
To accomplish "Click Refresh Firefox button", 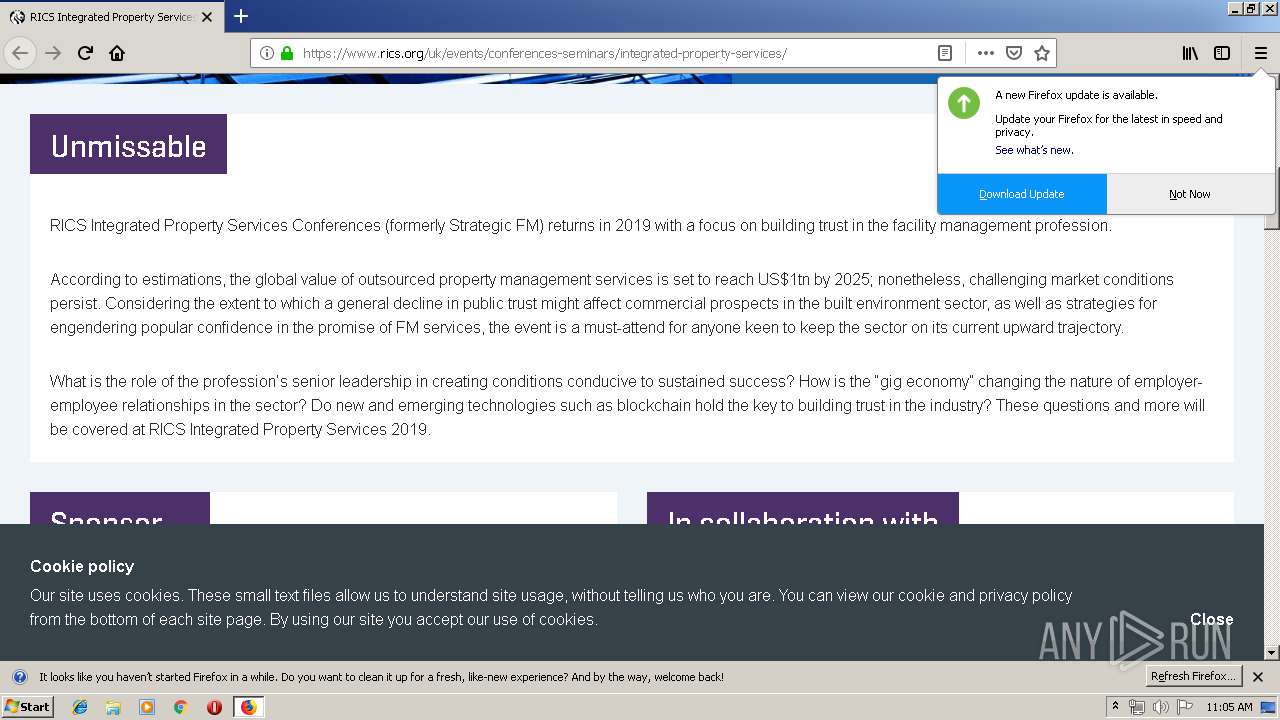I will [x=1193, y=676].
